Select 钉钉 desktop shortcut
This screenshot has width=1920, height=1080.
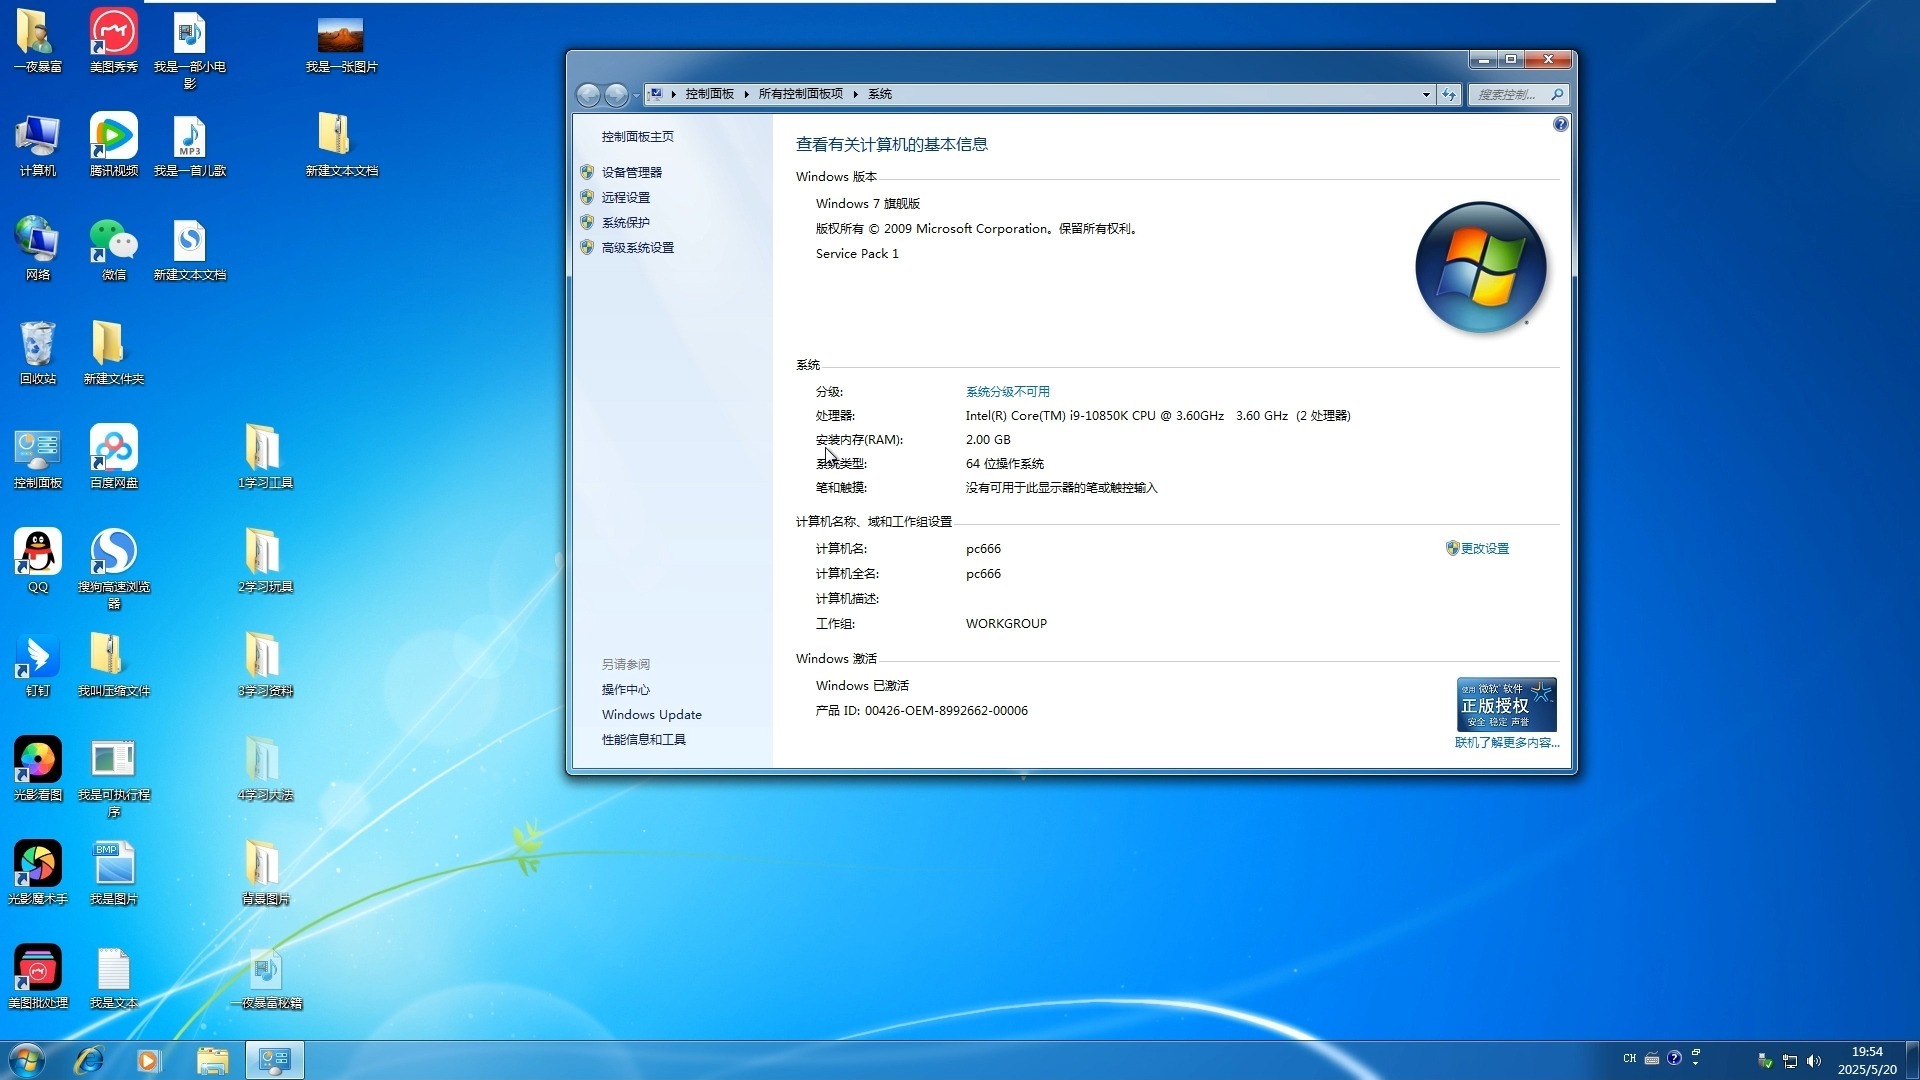[x=37, y=666]
